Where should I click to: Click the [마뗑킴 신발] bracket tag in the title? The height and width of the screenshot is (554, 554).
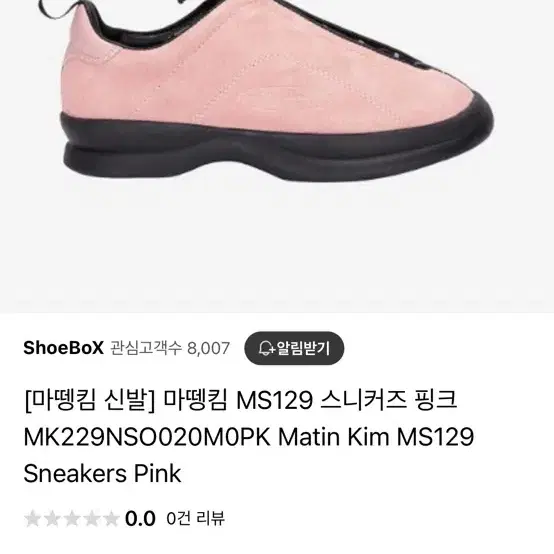pyautogui.click(x=90, y=400)
